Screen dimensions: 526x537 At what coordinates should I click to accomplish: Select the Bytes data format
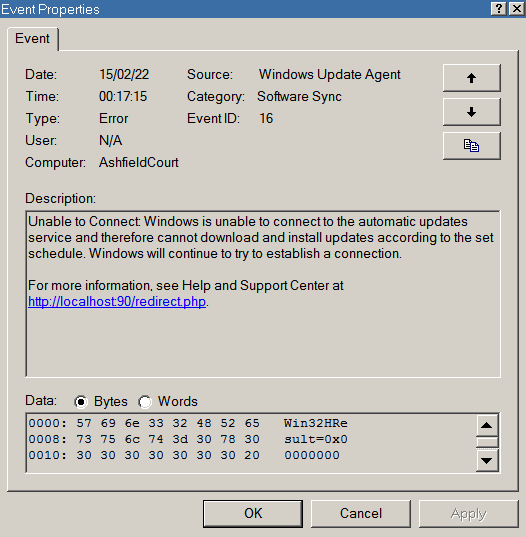coord(81,401)
